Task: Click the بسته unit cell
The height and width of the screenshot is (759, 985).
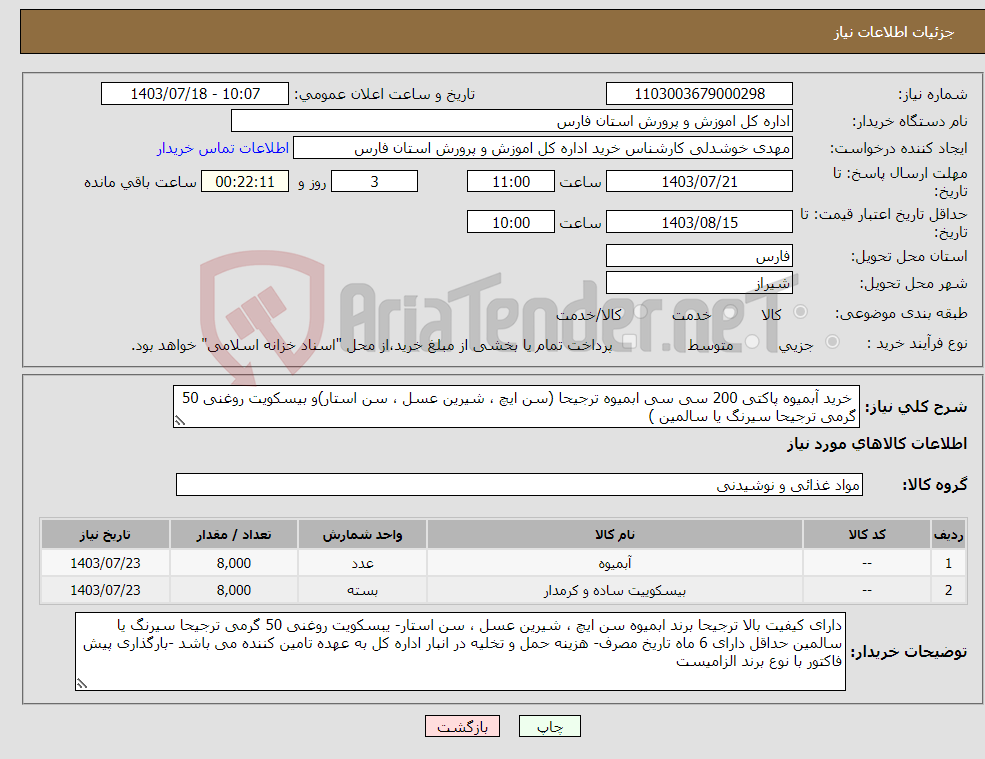Action: (x=362, y=590)
